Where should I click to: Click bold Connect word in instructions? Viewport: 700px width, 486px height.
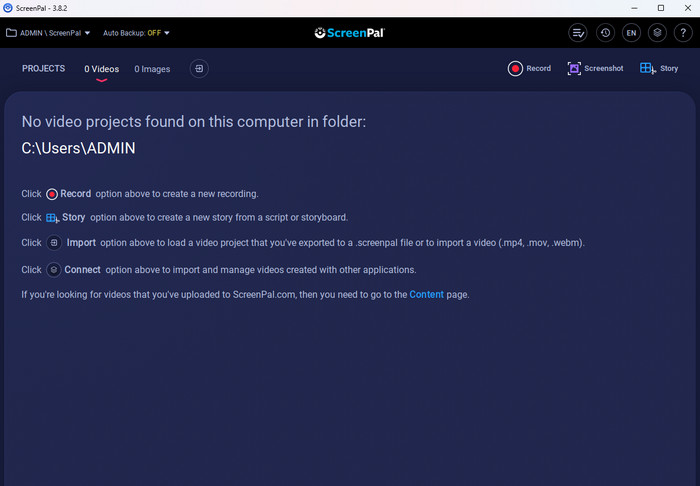pos(82,270)
